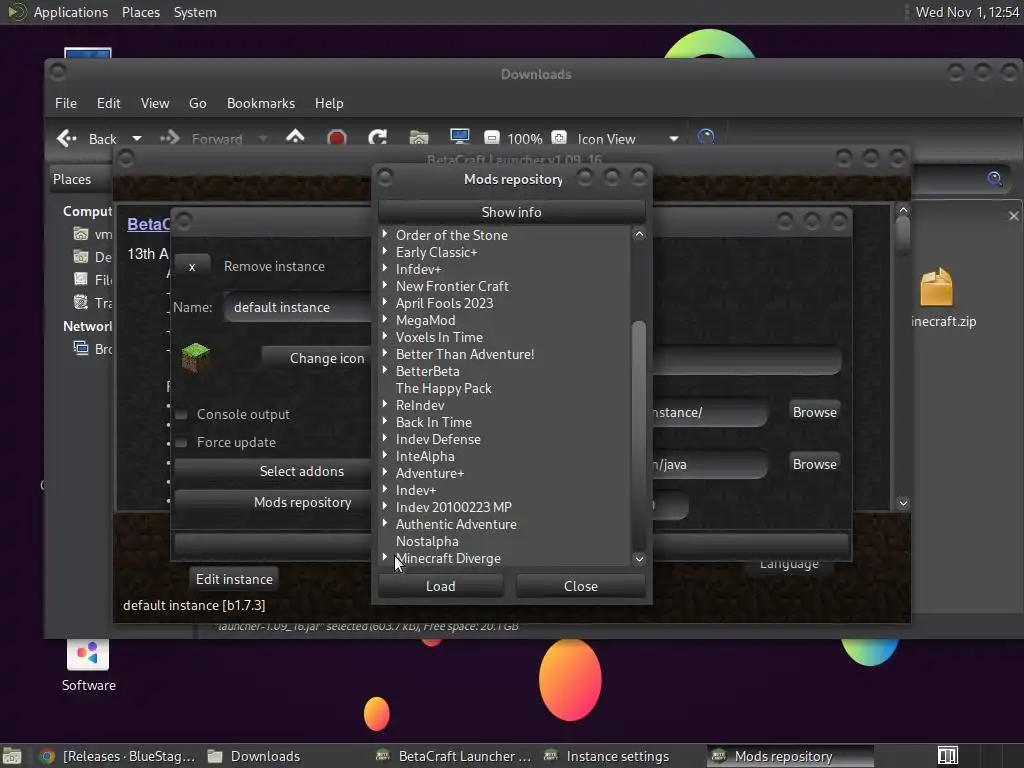Open the Places menu in top panel

pos(140,12)
